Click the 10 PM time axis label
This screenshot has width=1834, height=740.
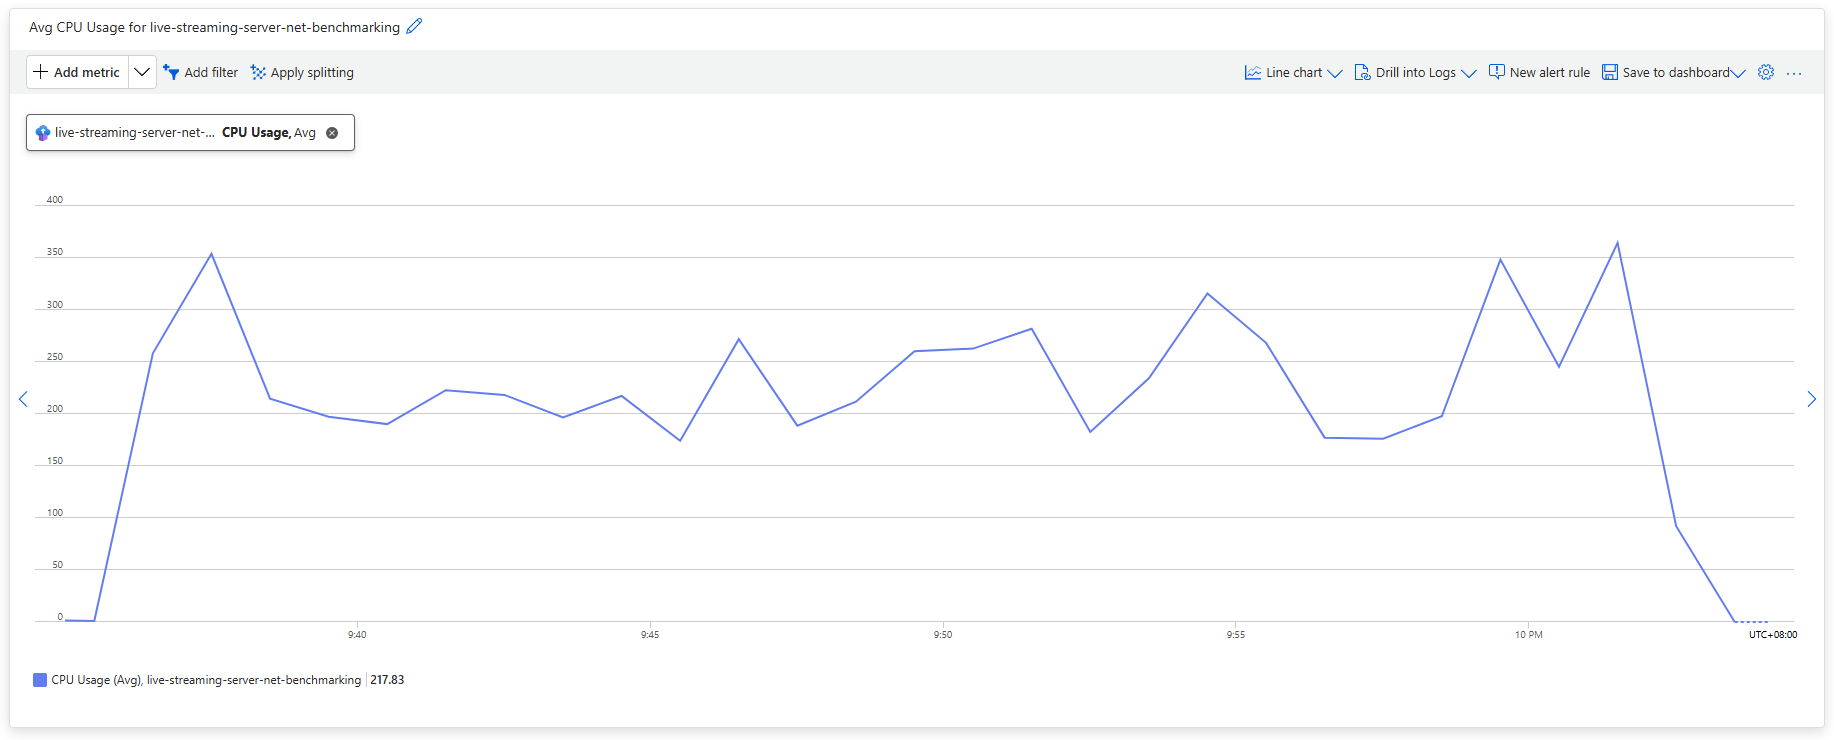[x=1528, y=635]
